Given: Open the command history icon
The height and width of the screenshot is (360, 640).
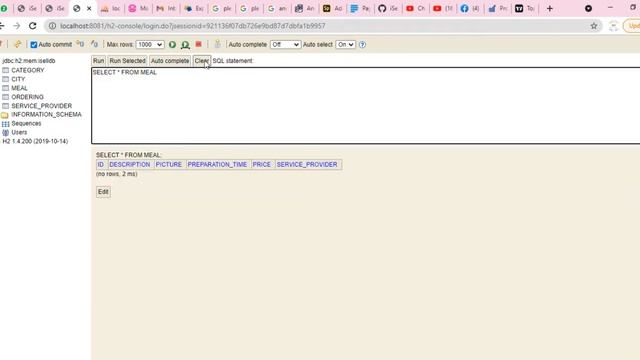Looking at the screenshot, I should tap(218, 44).
